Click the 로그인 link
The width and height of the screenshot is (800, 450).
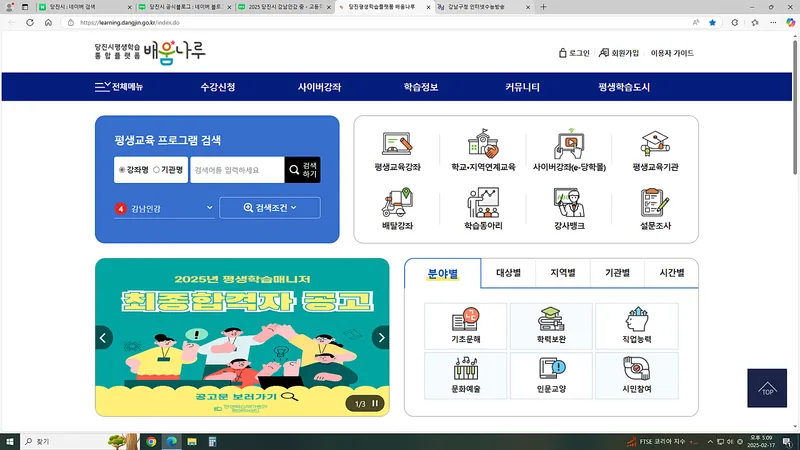[x=574, y=53]
